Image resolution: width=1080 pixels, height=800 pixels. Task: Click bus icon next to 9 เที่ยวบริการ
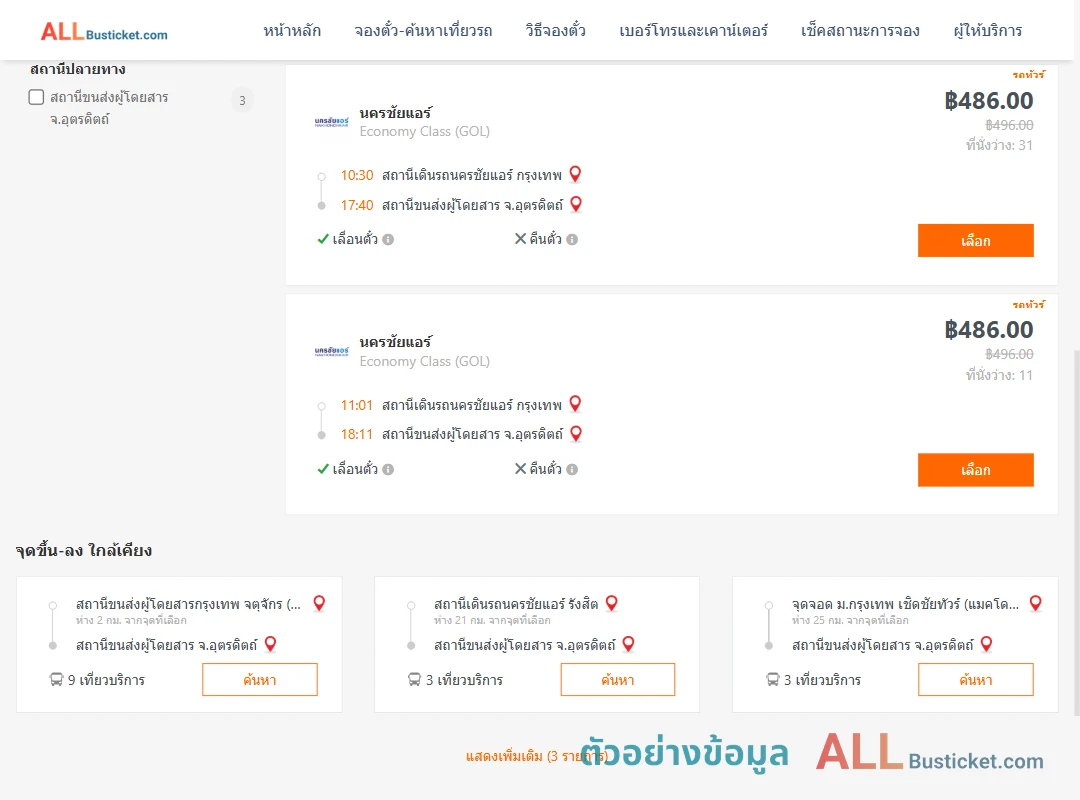coord(56,679)
